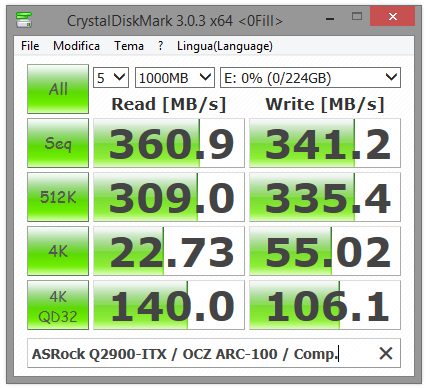
Task: Select the 4K QD32 read result 140.0
Action: (169, 305)
